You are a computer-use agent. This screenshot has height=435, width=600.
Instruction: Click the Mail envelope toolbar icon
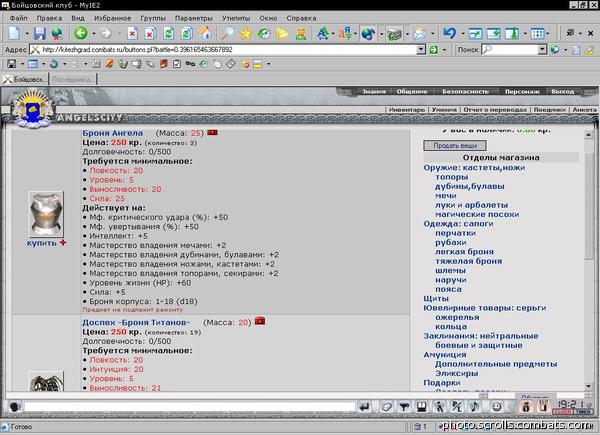[420, 34]
